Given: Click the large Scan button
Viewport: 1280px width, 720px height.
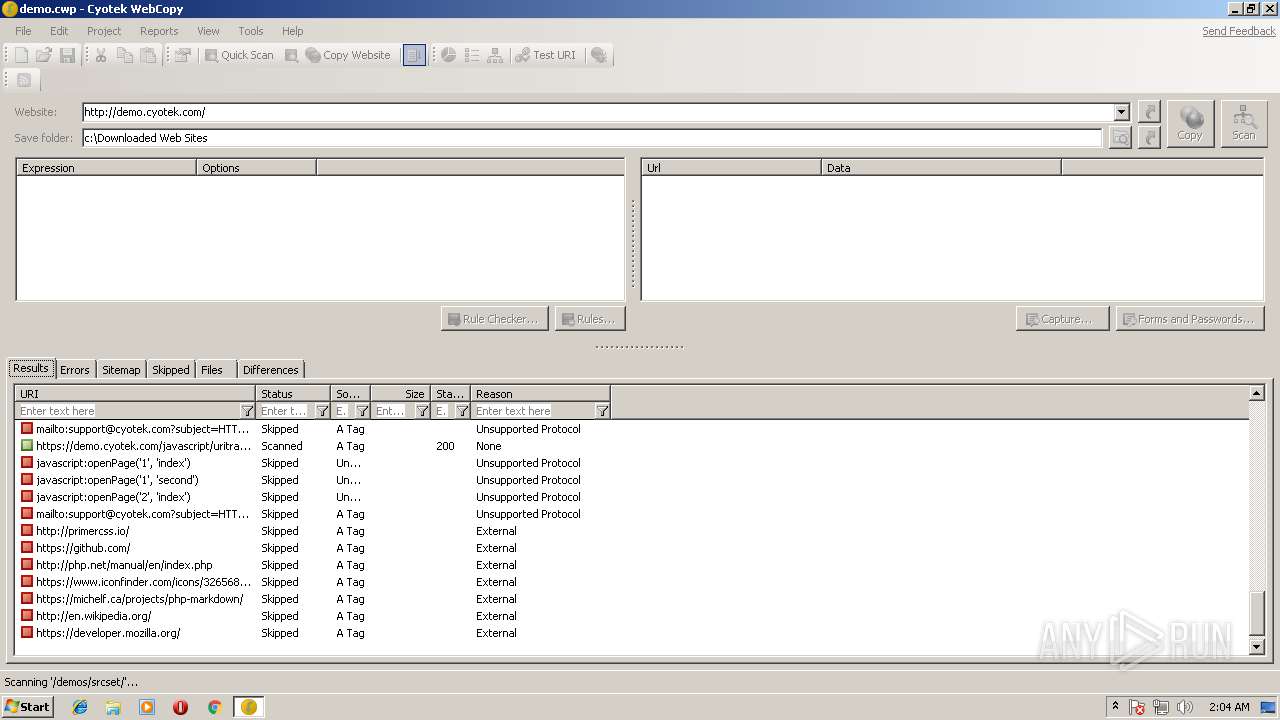Looking at the screenshot, I should coord(1244,124).
